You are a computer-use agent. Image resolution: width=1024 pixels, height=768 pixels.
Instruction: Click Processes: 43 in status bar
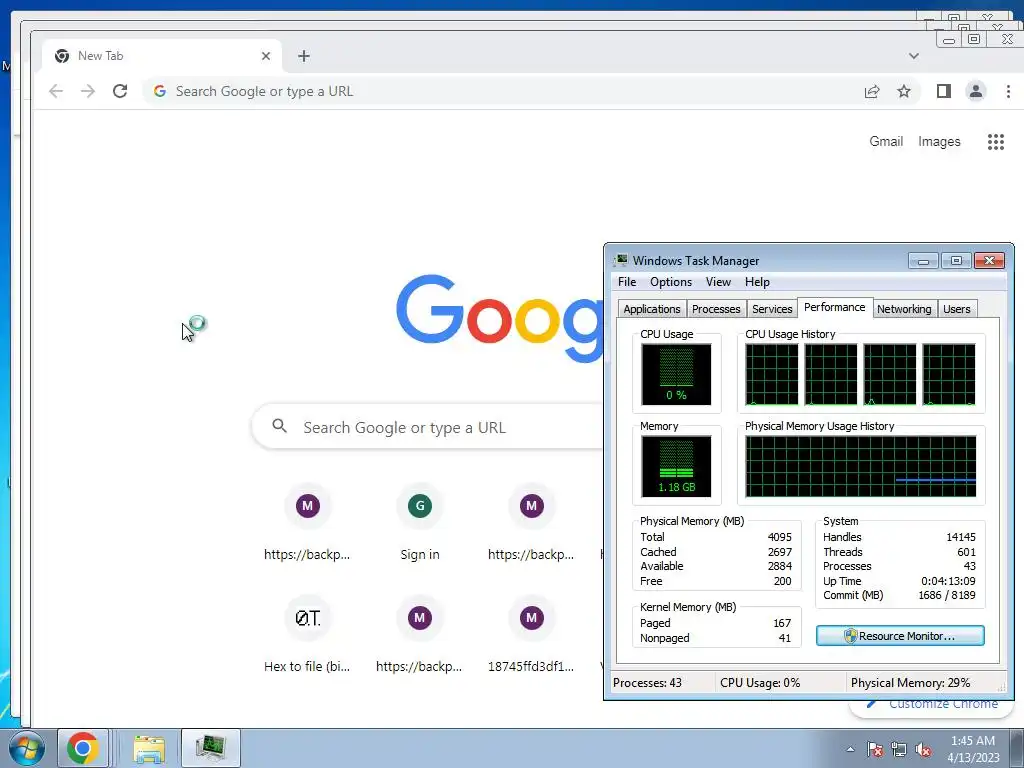click(647, 683)
